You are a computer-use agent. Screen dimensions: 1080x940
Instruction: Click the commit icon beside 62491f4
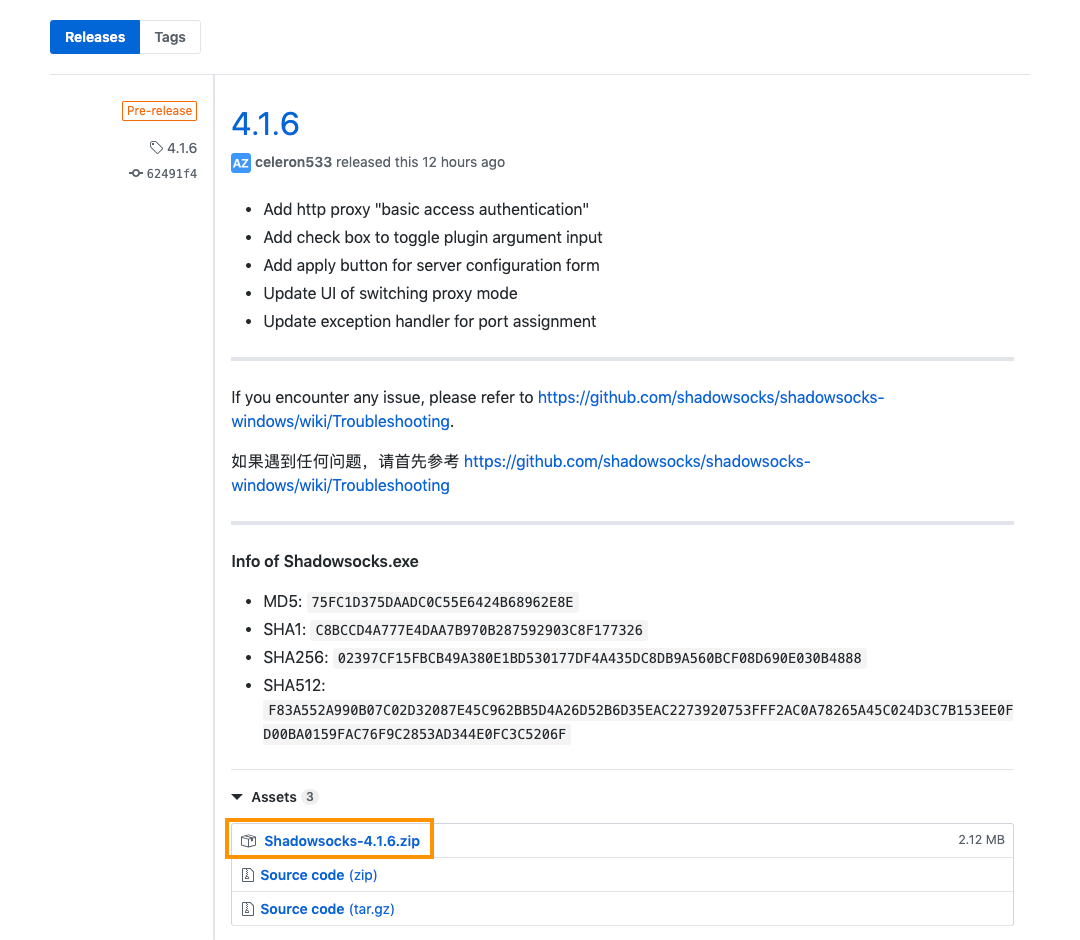(136, 174)
